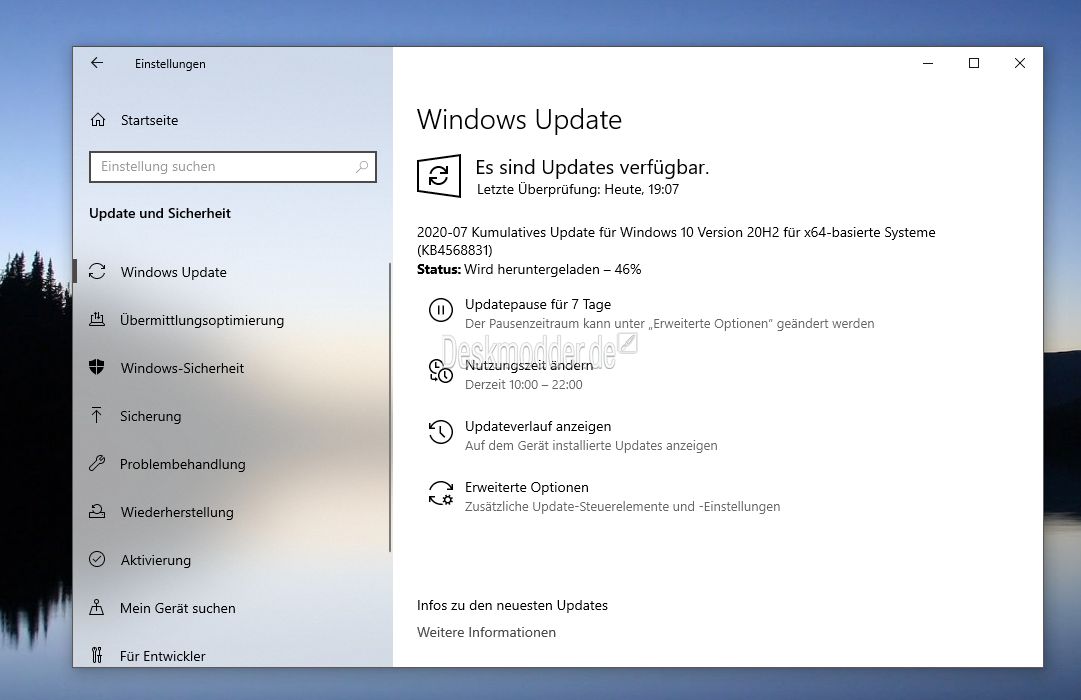Follow the Weitere Informationen link
1081x700 pixels.
pyautogui.click(x=486, y=632)
